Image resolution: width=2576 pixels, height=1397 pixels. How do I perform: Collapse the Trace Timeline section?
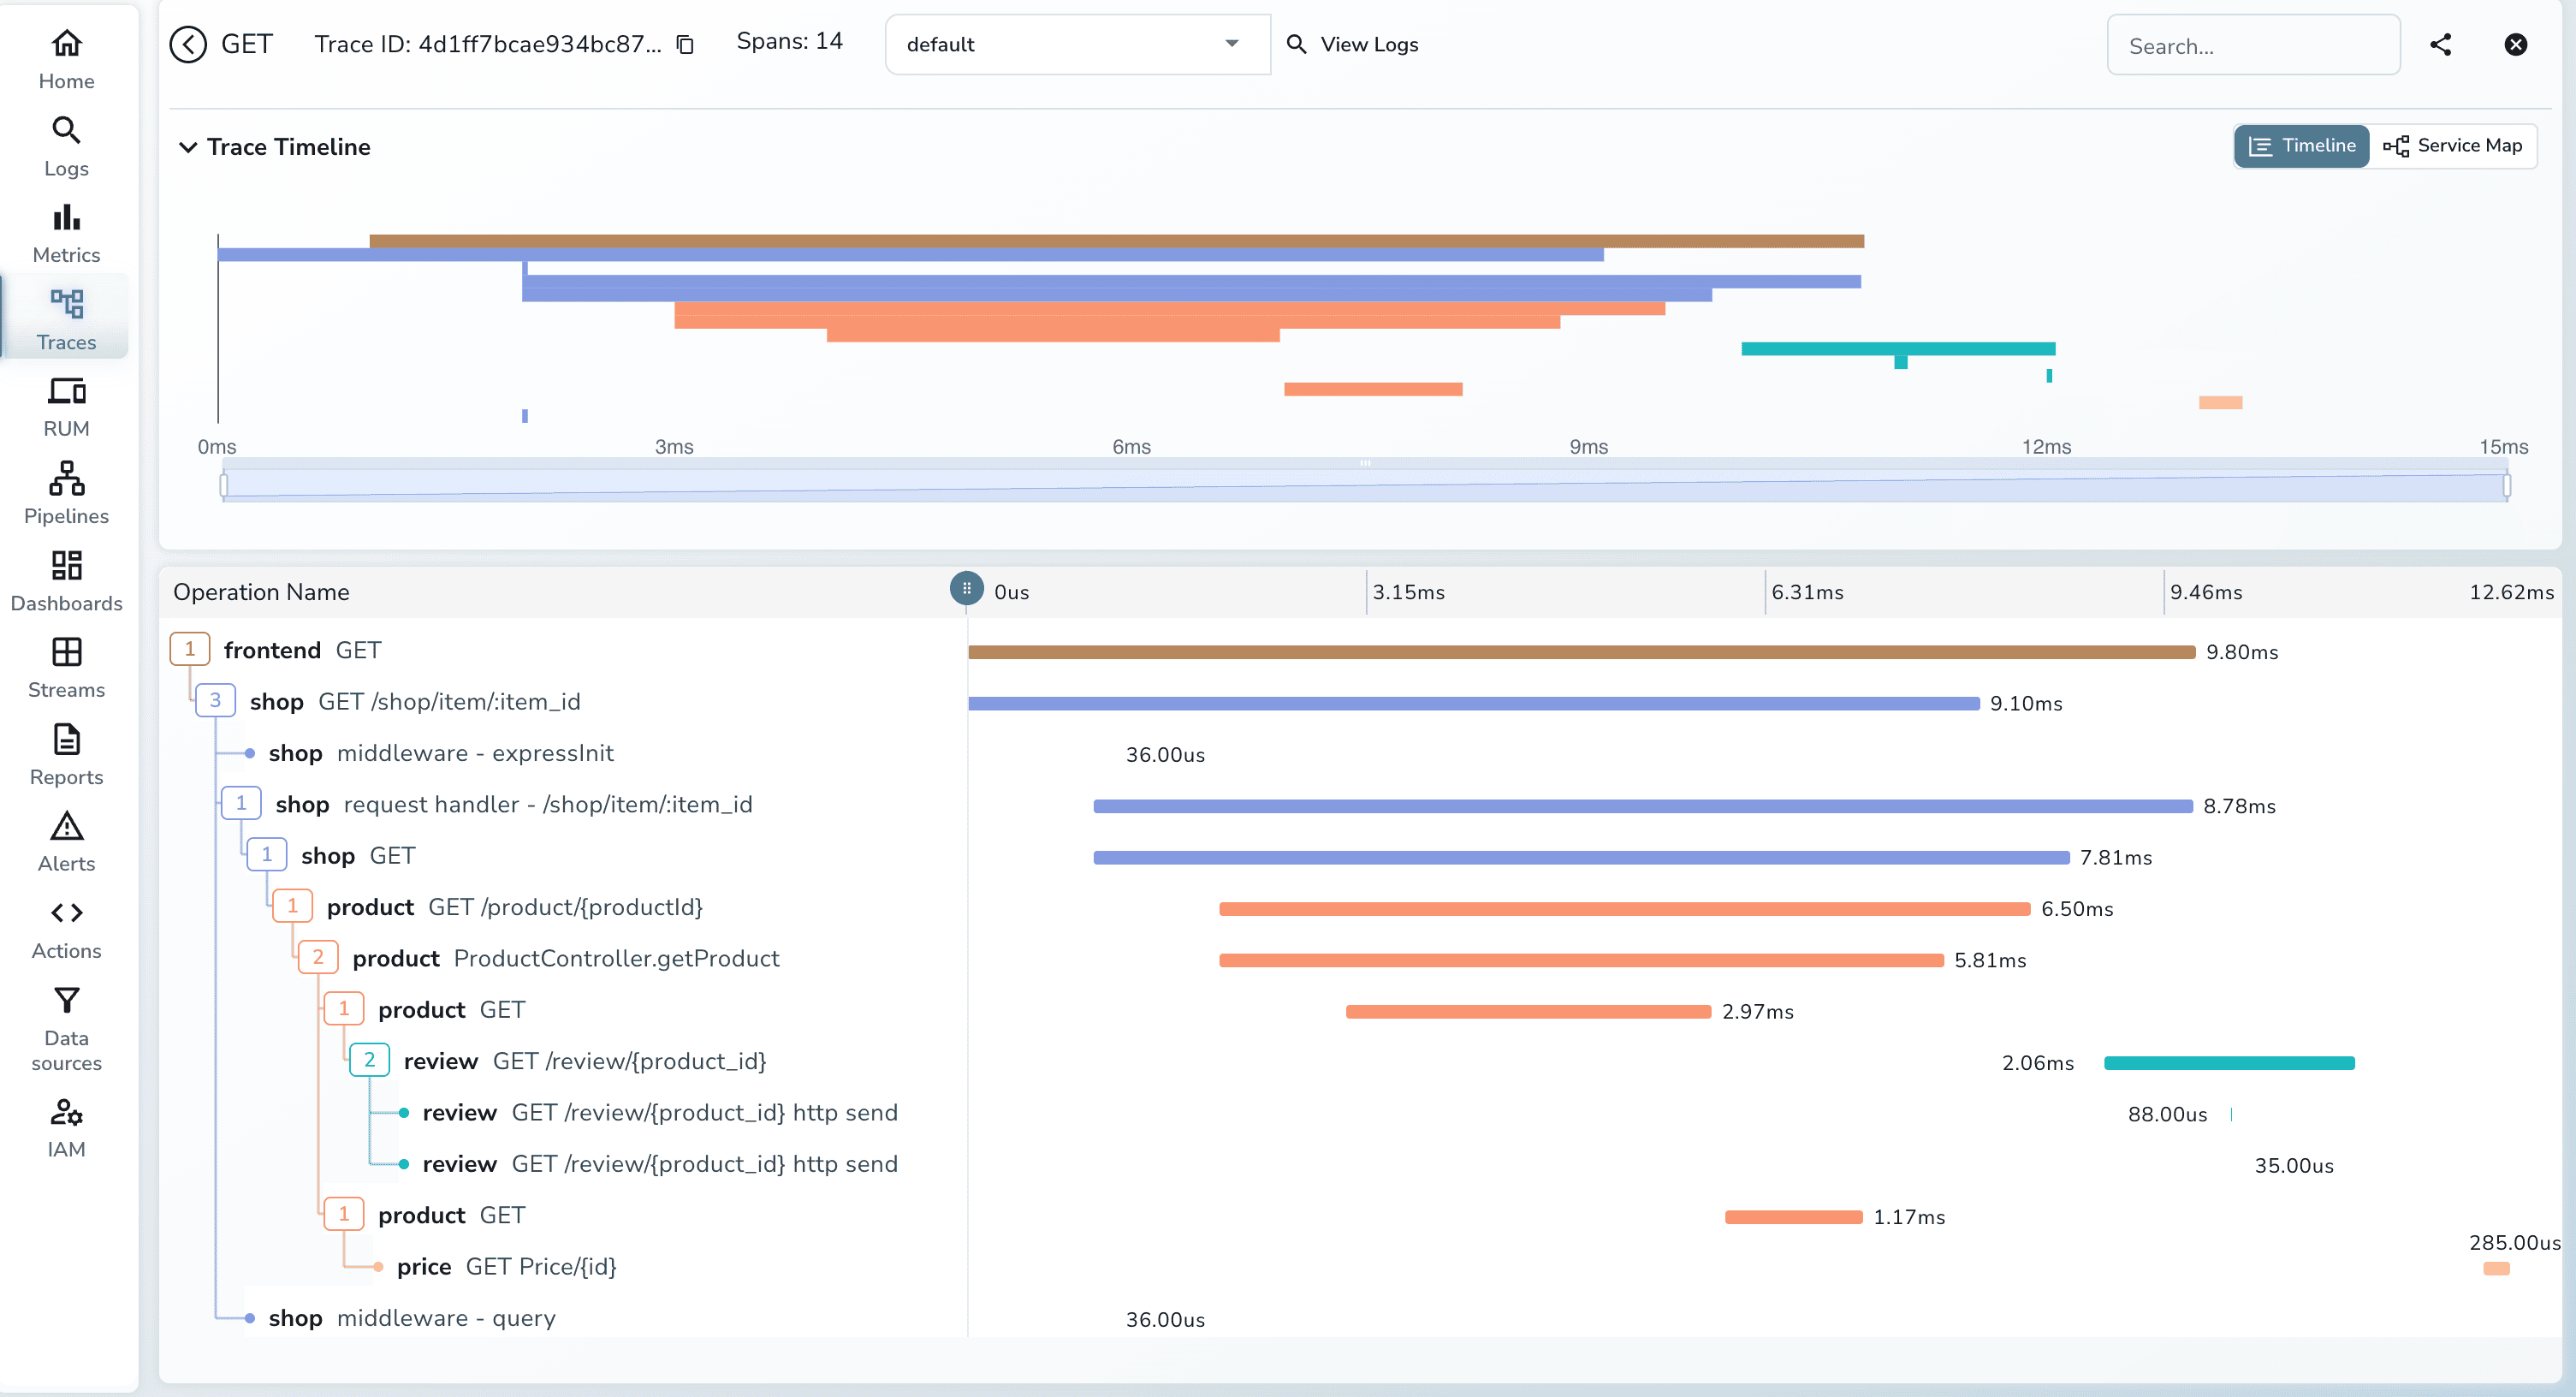pyautogui.click(x=187, y=147)
